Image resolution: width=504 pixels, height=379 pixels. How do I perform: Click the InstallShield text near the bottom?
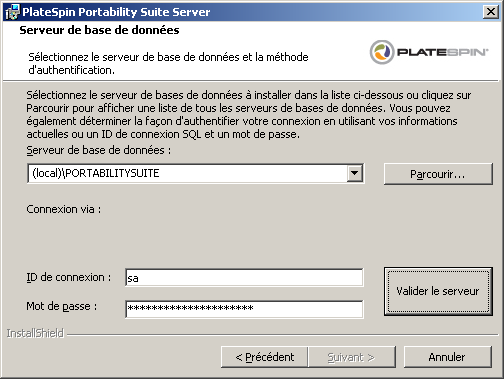35,333
